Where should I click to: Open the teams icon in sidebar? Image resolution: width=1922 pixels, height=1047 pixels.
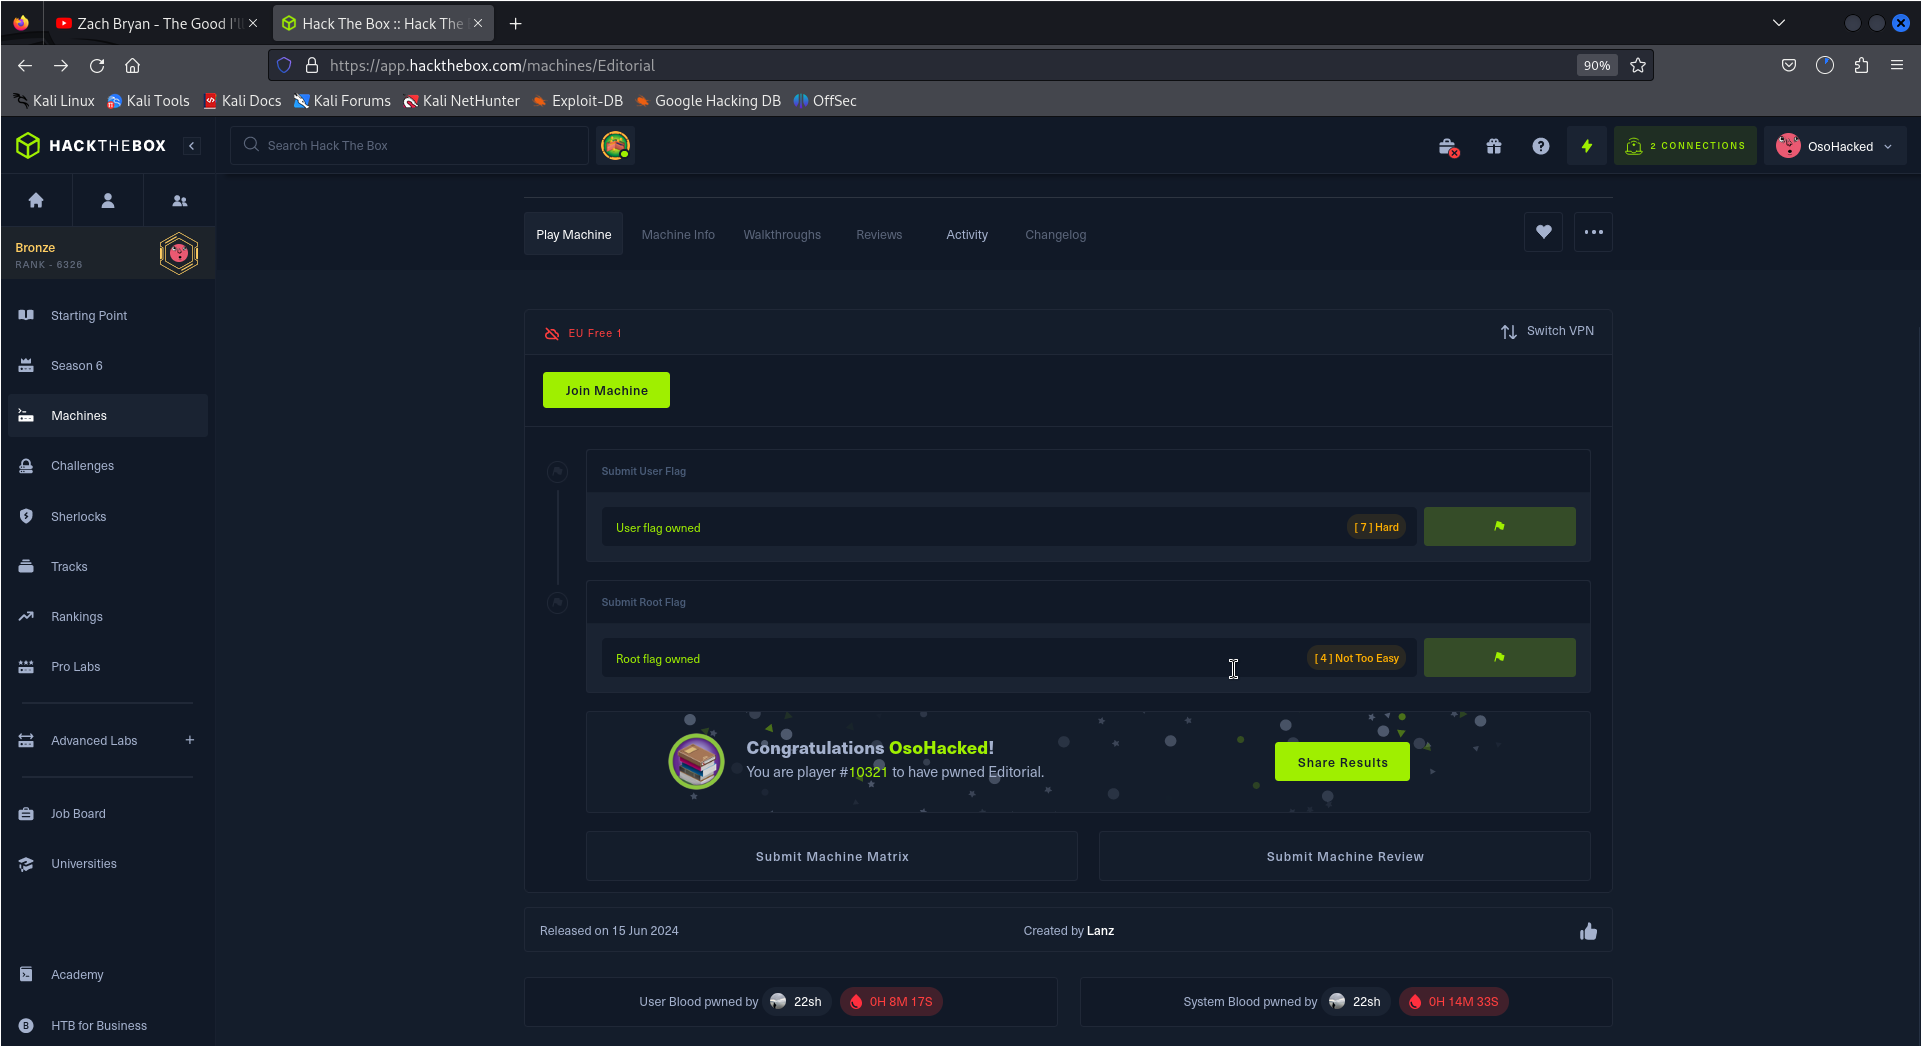180,201
